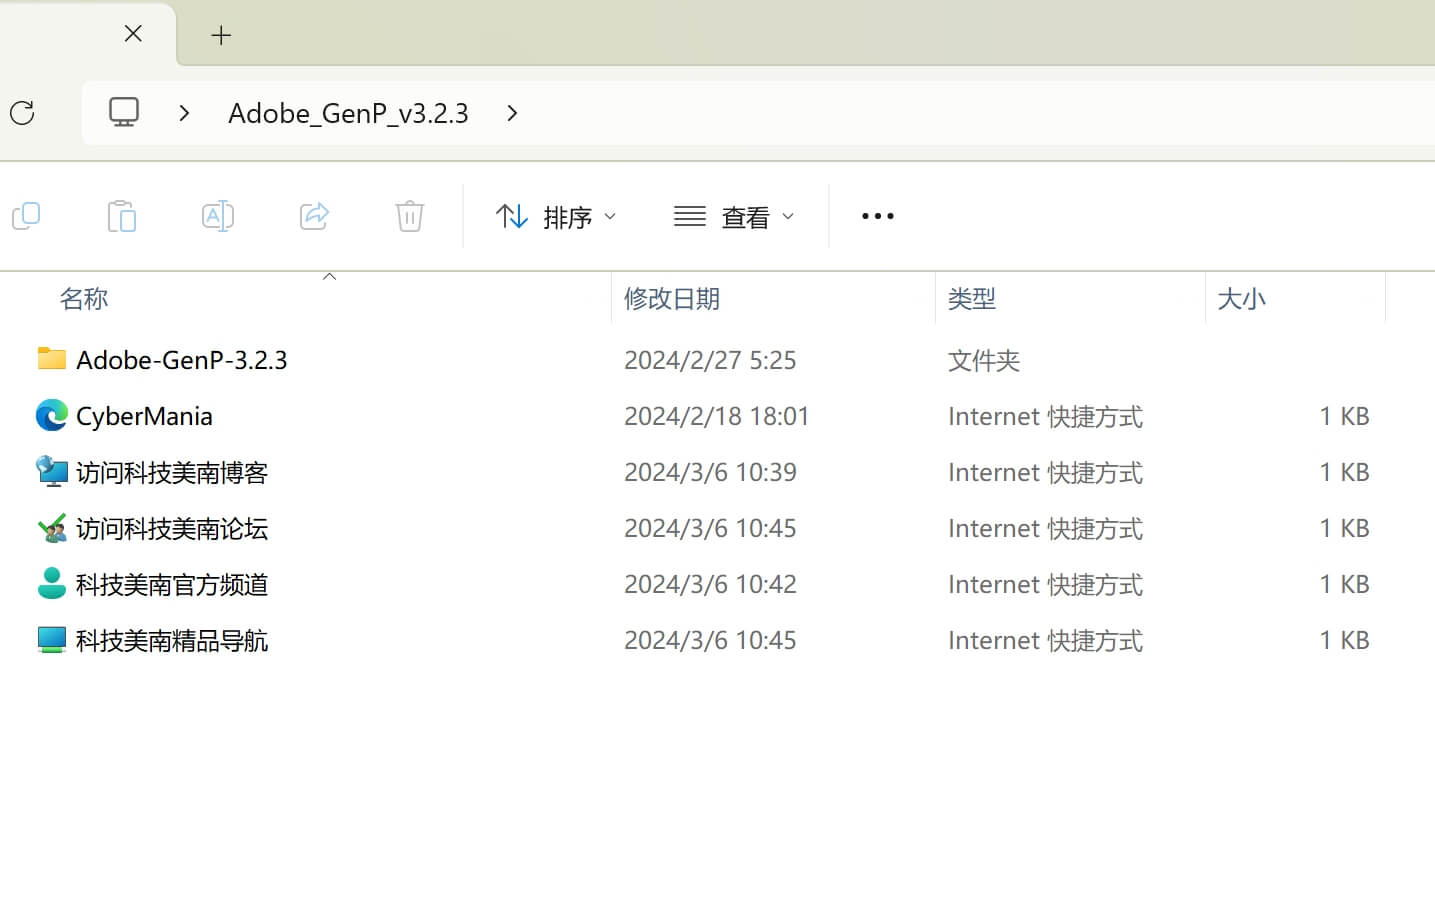Click date 2024/3/6 10:39
Image resolution: width=1435 pixels, height=901 pixels.
tap(710, 472)
